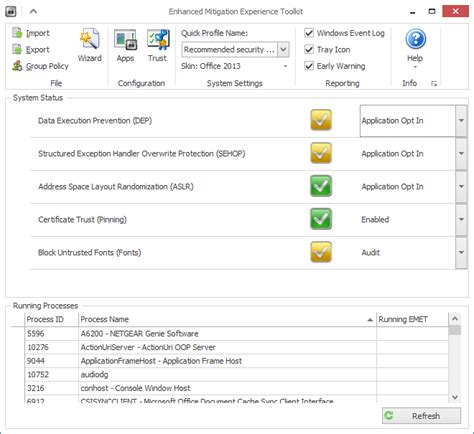
Task: Click the Certificate Trust green status icon
Action: [x=321, y=219]
